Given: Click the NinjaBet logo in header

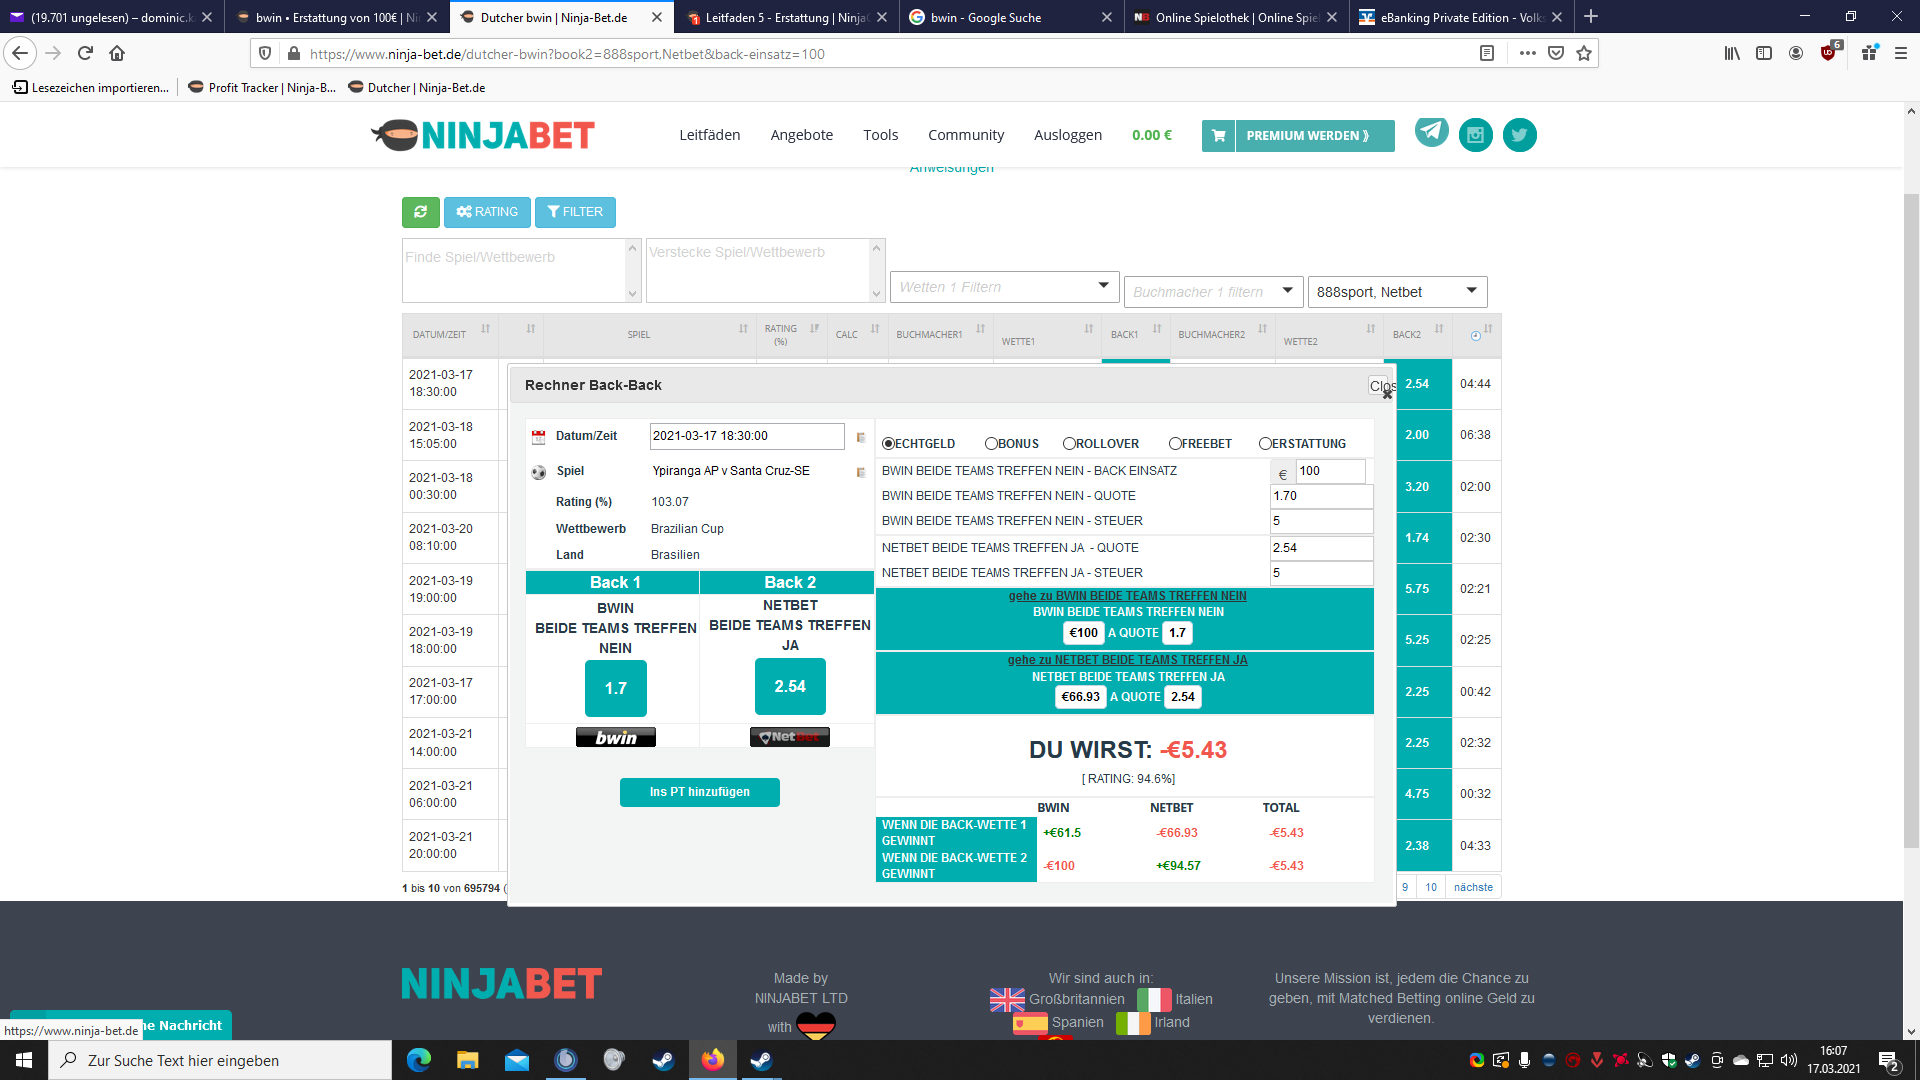Looking at the screenshot, I should (483, 135).
